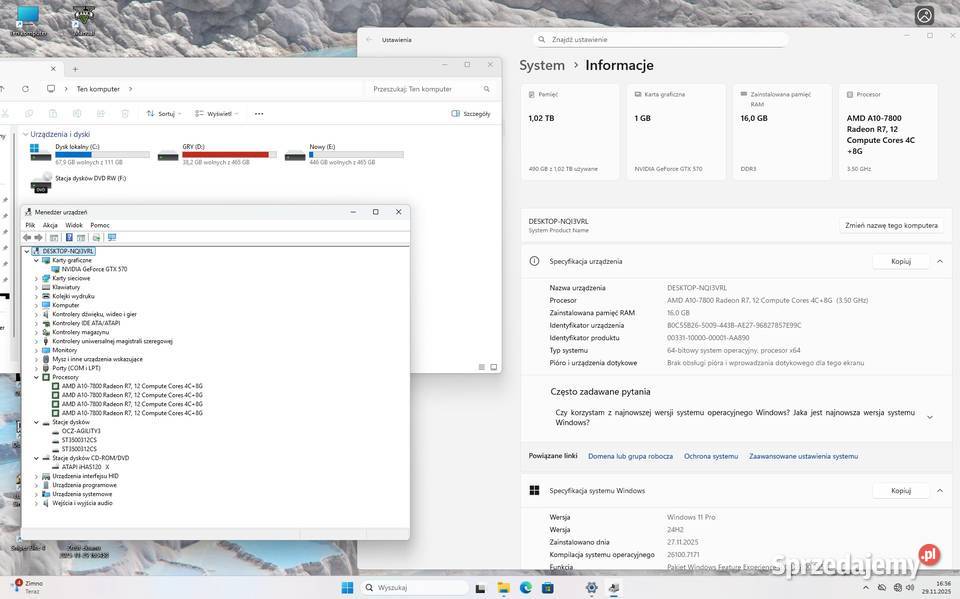Launch Microsoft Edge from the taskbar
Image resolution: width=960 pixels, height=599 pixels.
coord(525,588)
